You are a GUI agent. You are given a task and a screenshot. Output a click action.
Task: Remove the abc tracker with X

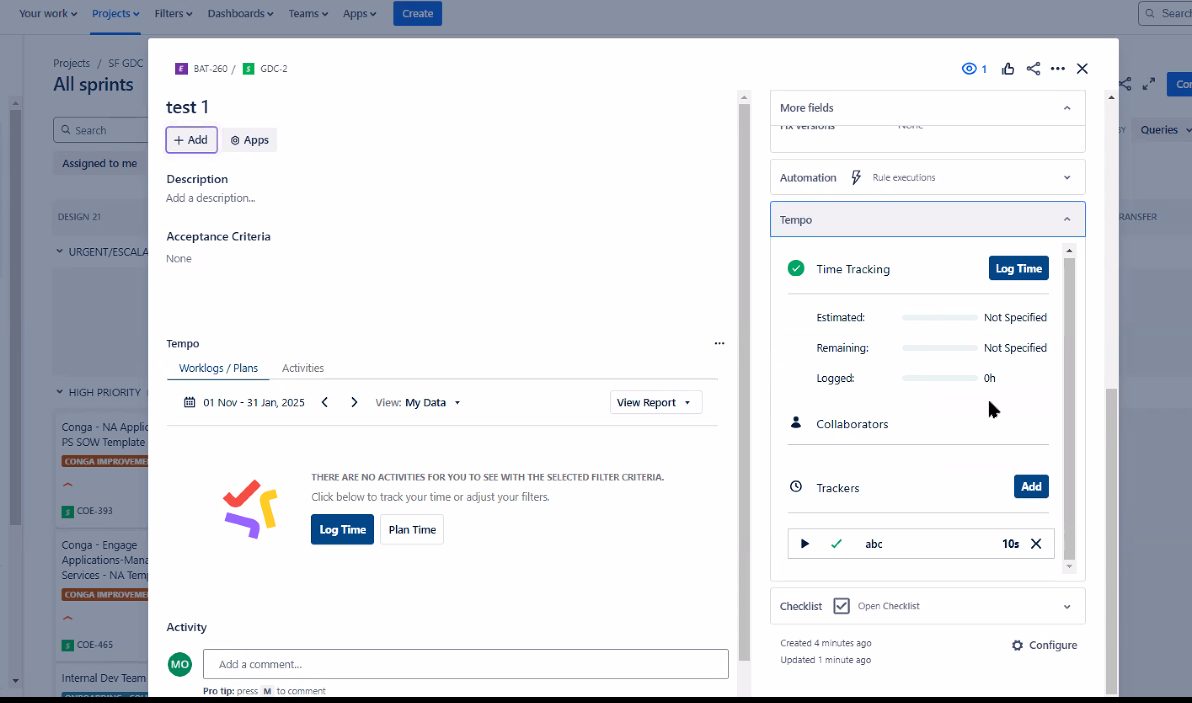[1036, 544]
